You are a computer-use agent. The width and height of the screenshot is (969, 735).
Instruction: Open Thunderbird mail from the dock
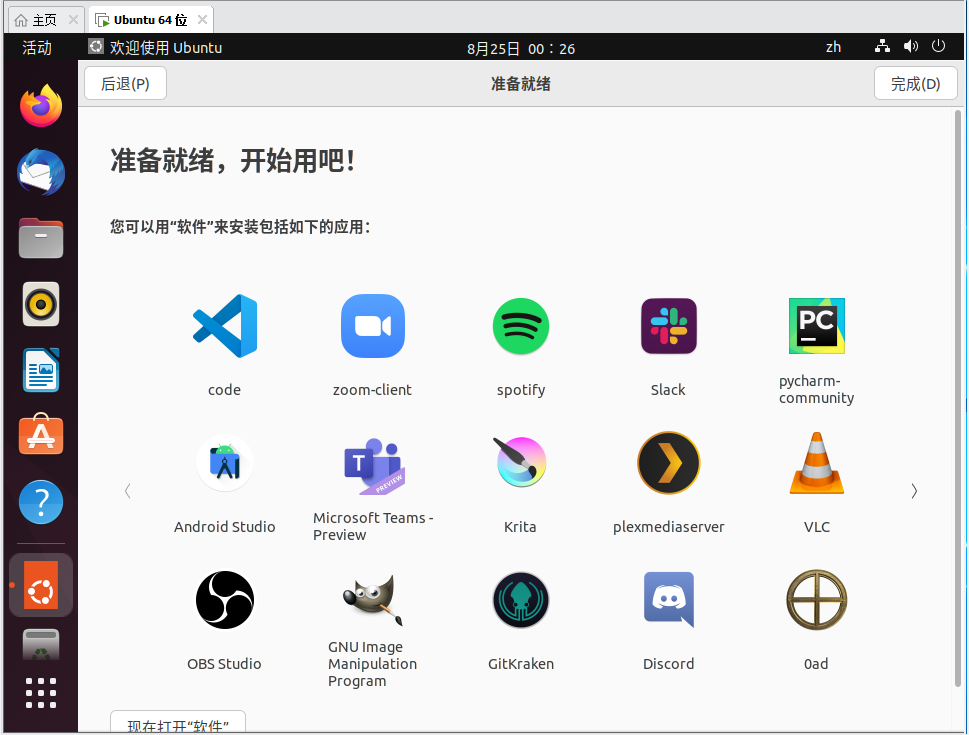(x=41, y=172)
